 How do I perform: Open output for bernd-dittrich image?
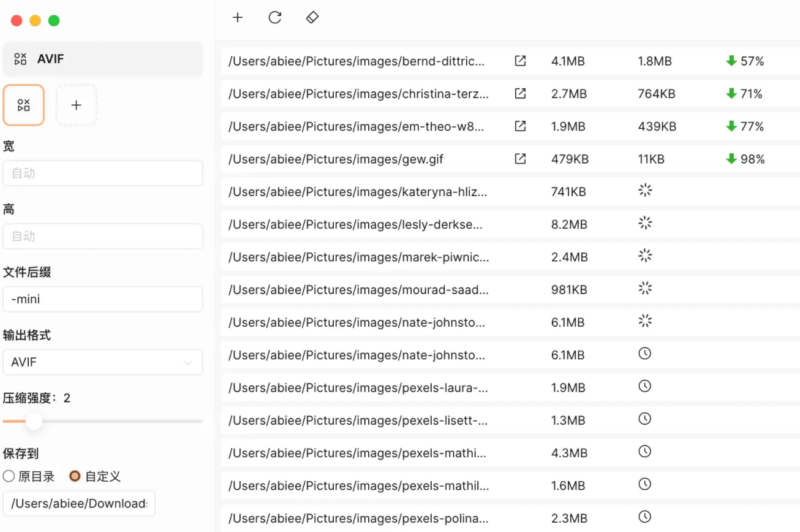[x=520, y=61]
